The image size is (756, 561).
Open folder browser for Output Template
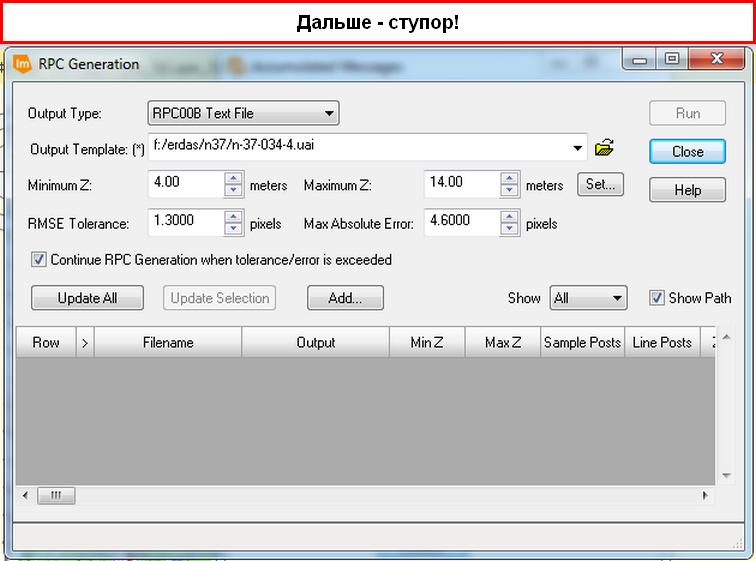coord(604,147)
